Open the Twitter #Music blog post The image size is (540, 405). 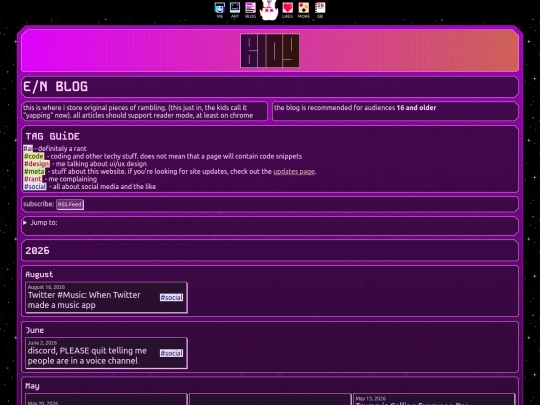pyautogui.click(x=106, y=298)
